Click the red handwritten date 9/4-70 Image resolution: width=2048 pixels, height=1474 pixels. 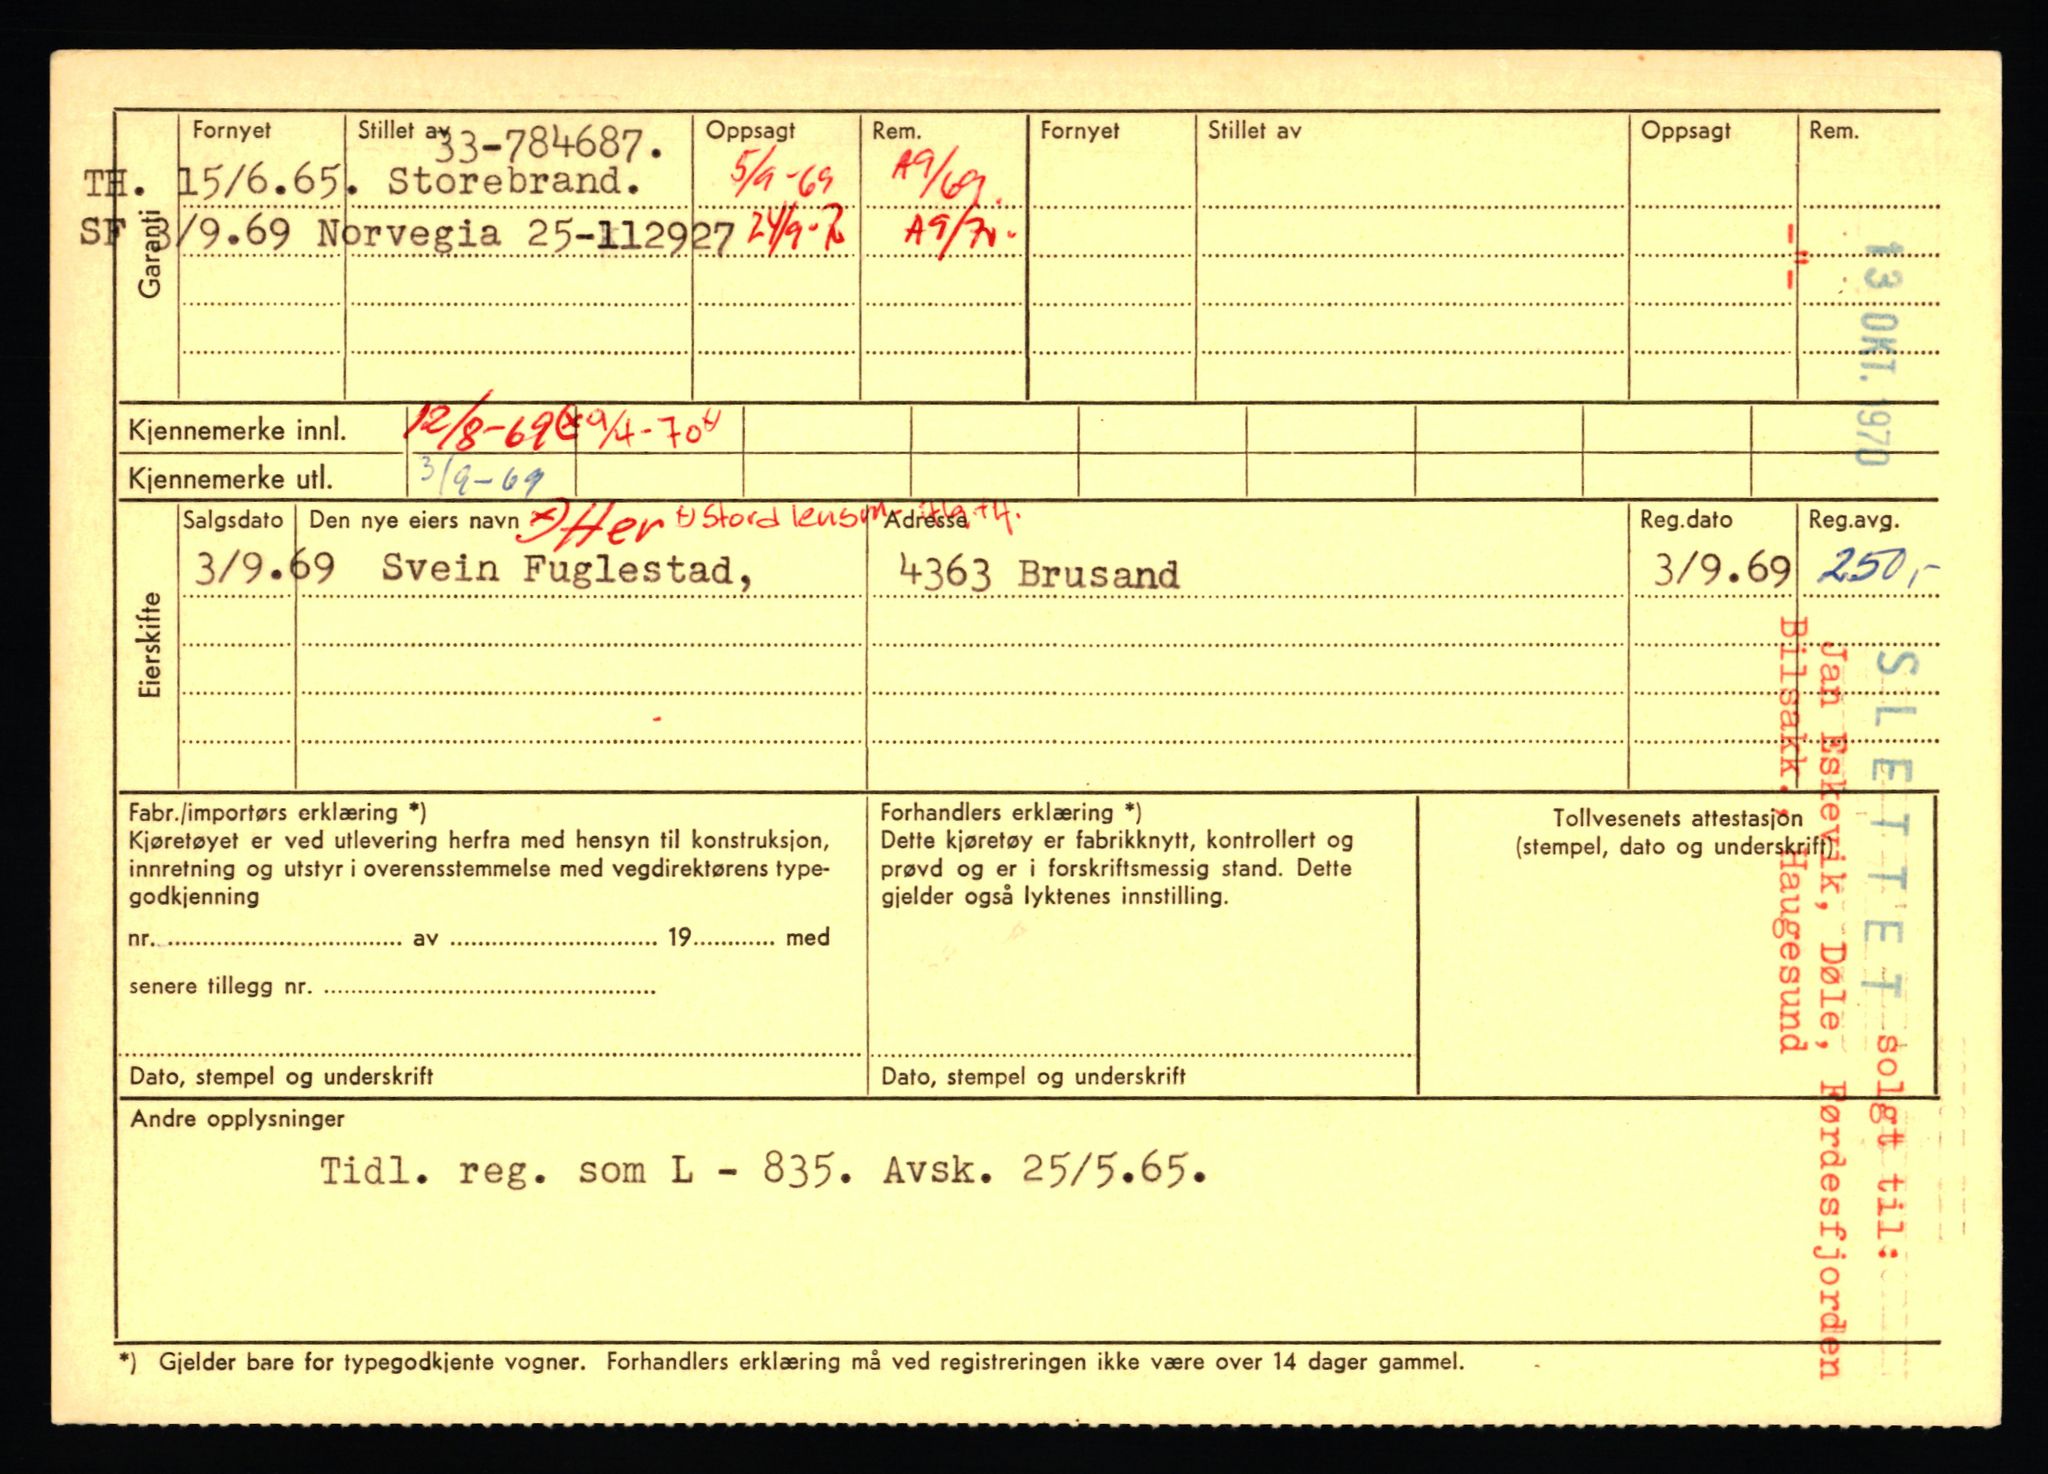coord(652,430)
